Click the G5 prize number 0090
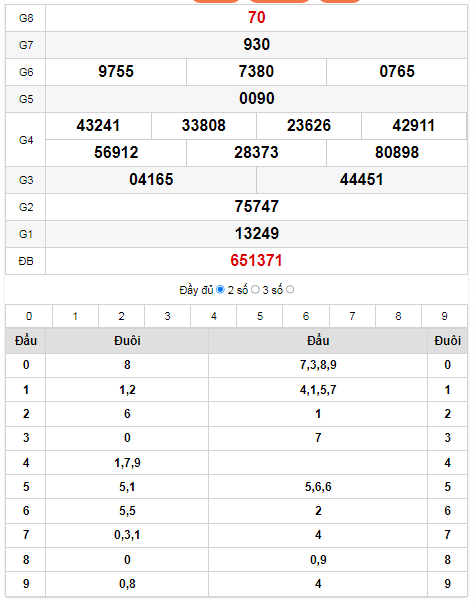 click(257, 98)
